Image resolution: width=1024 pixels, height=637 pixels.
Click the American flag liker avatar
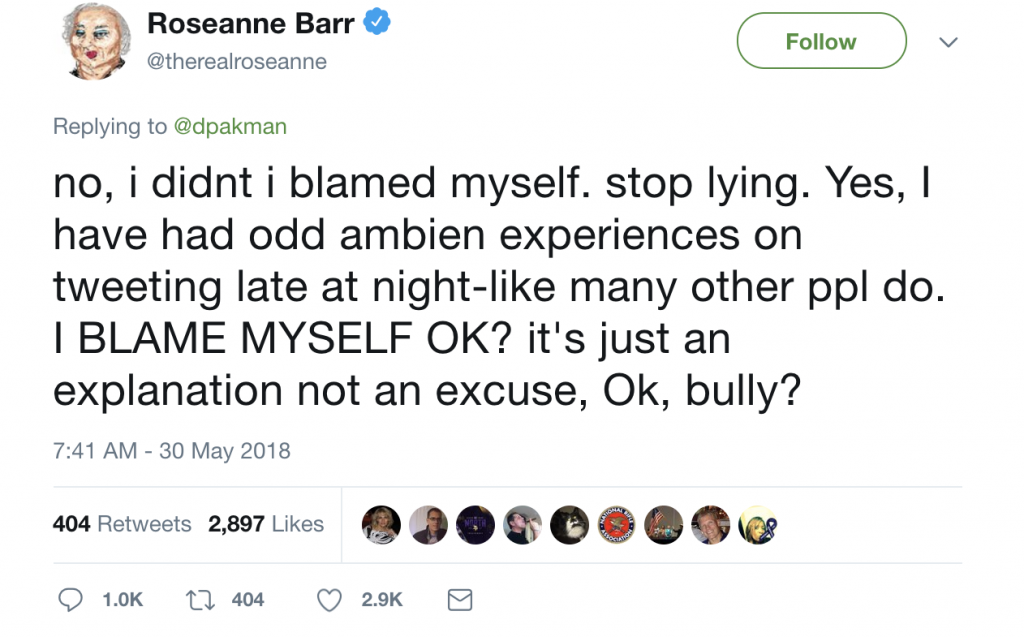click(x=664, y=524)
